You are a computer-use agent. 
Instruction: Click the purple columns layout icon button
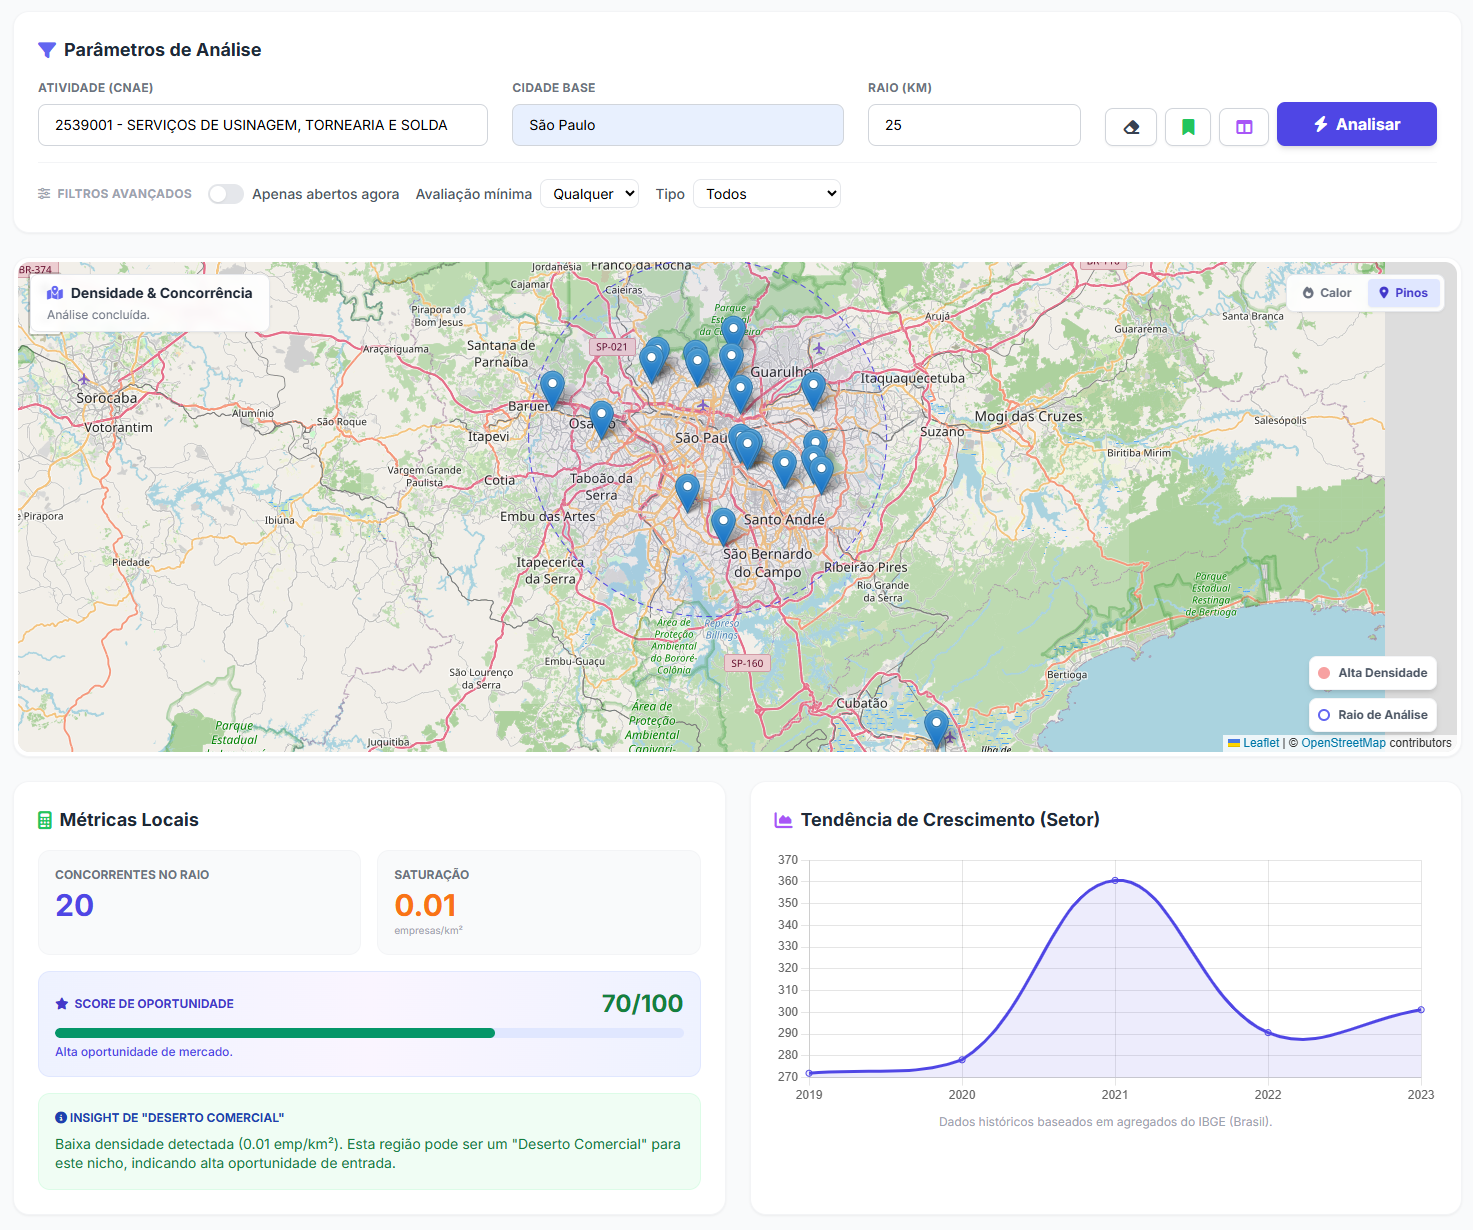coord(1244,127)
